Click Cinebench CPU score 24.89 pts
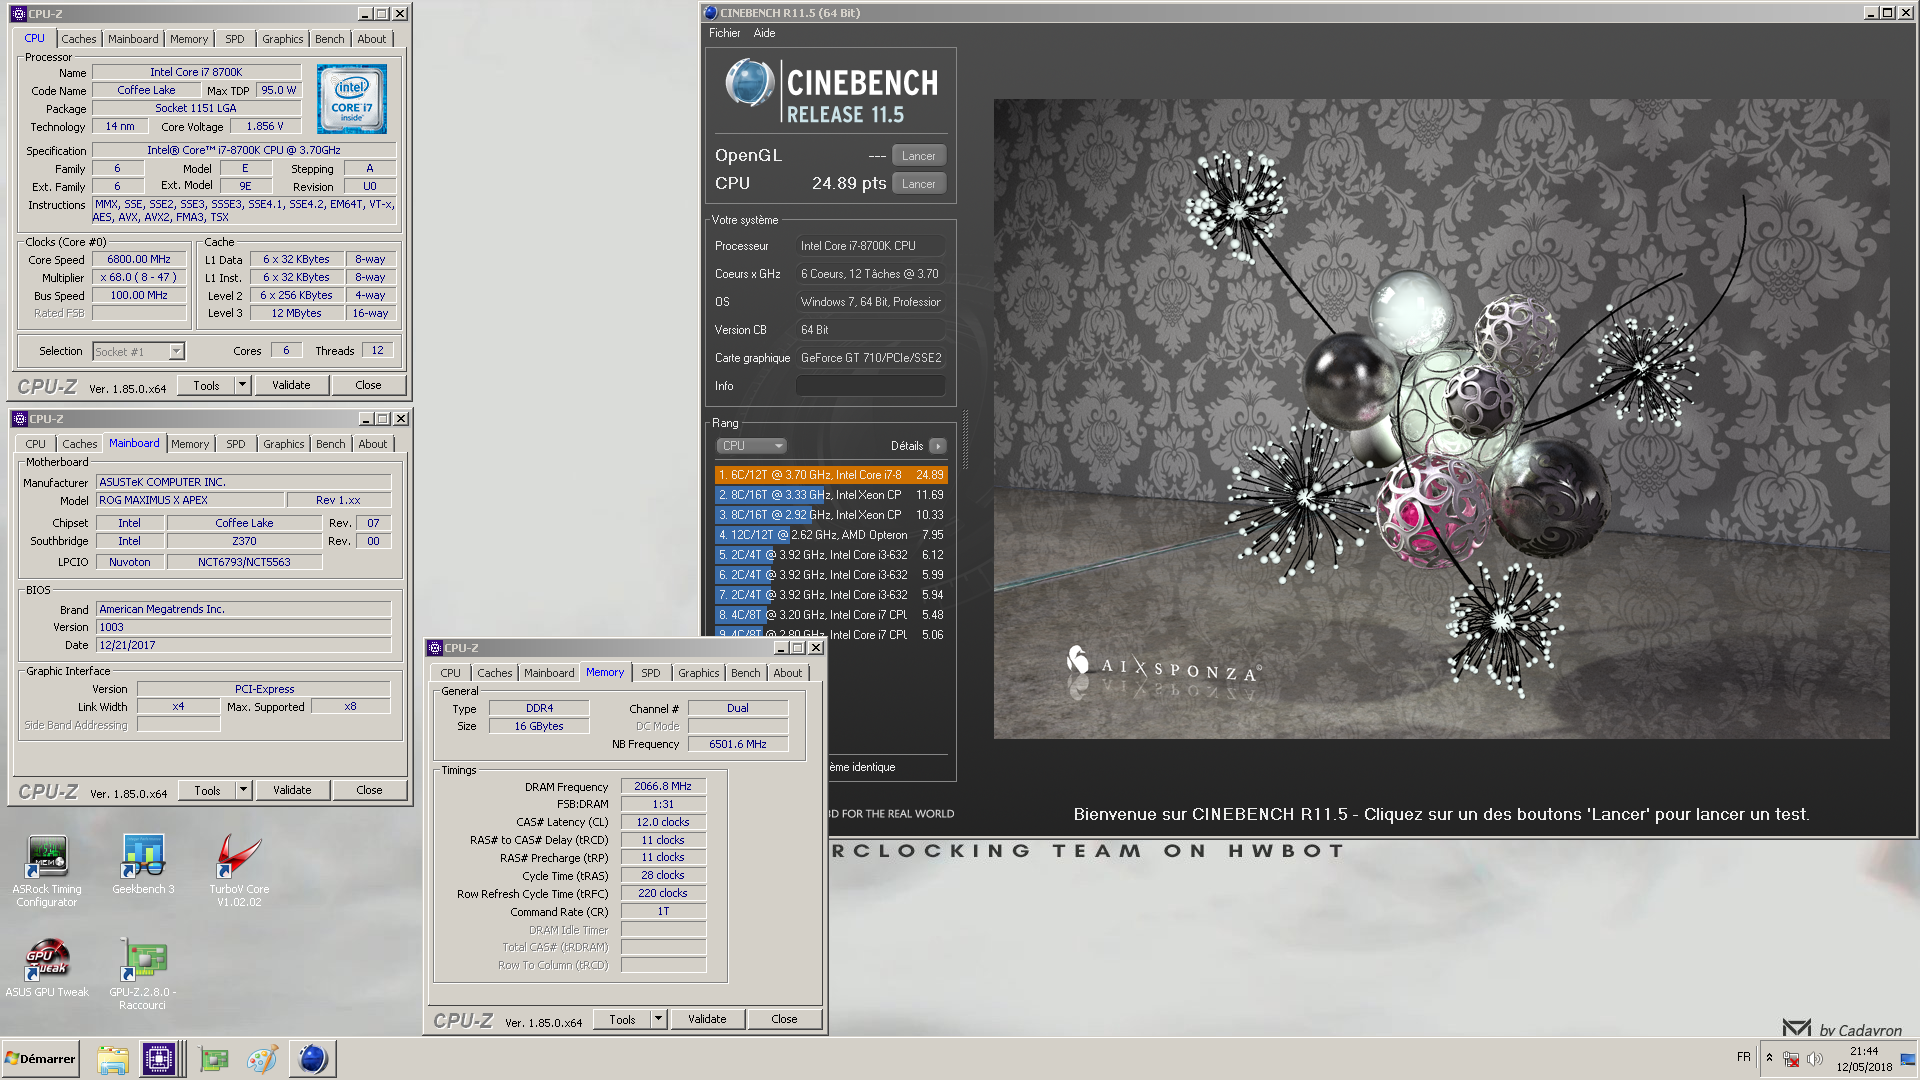 point(848,184)
